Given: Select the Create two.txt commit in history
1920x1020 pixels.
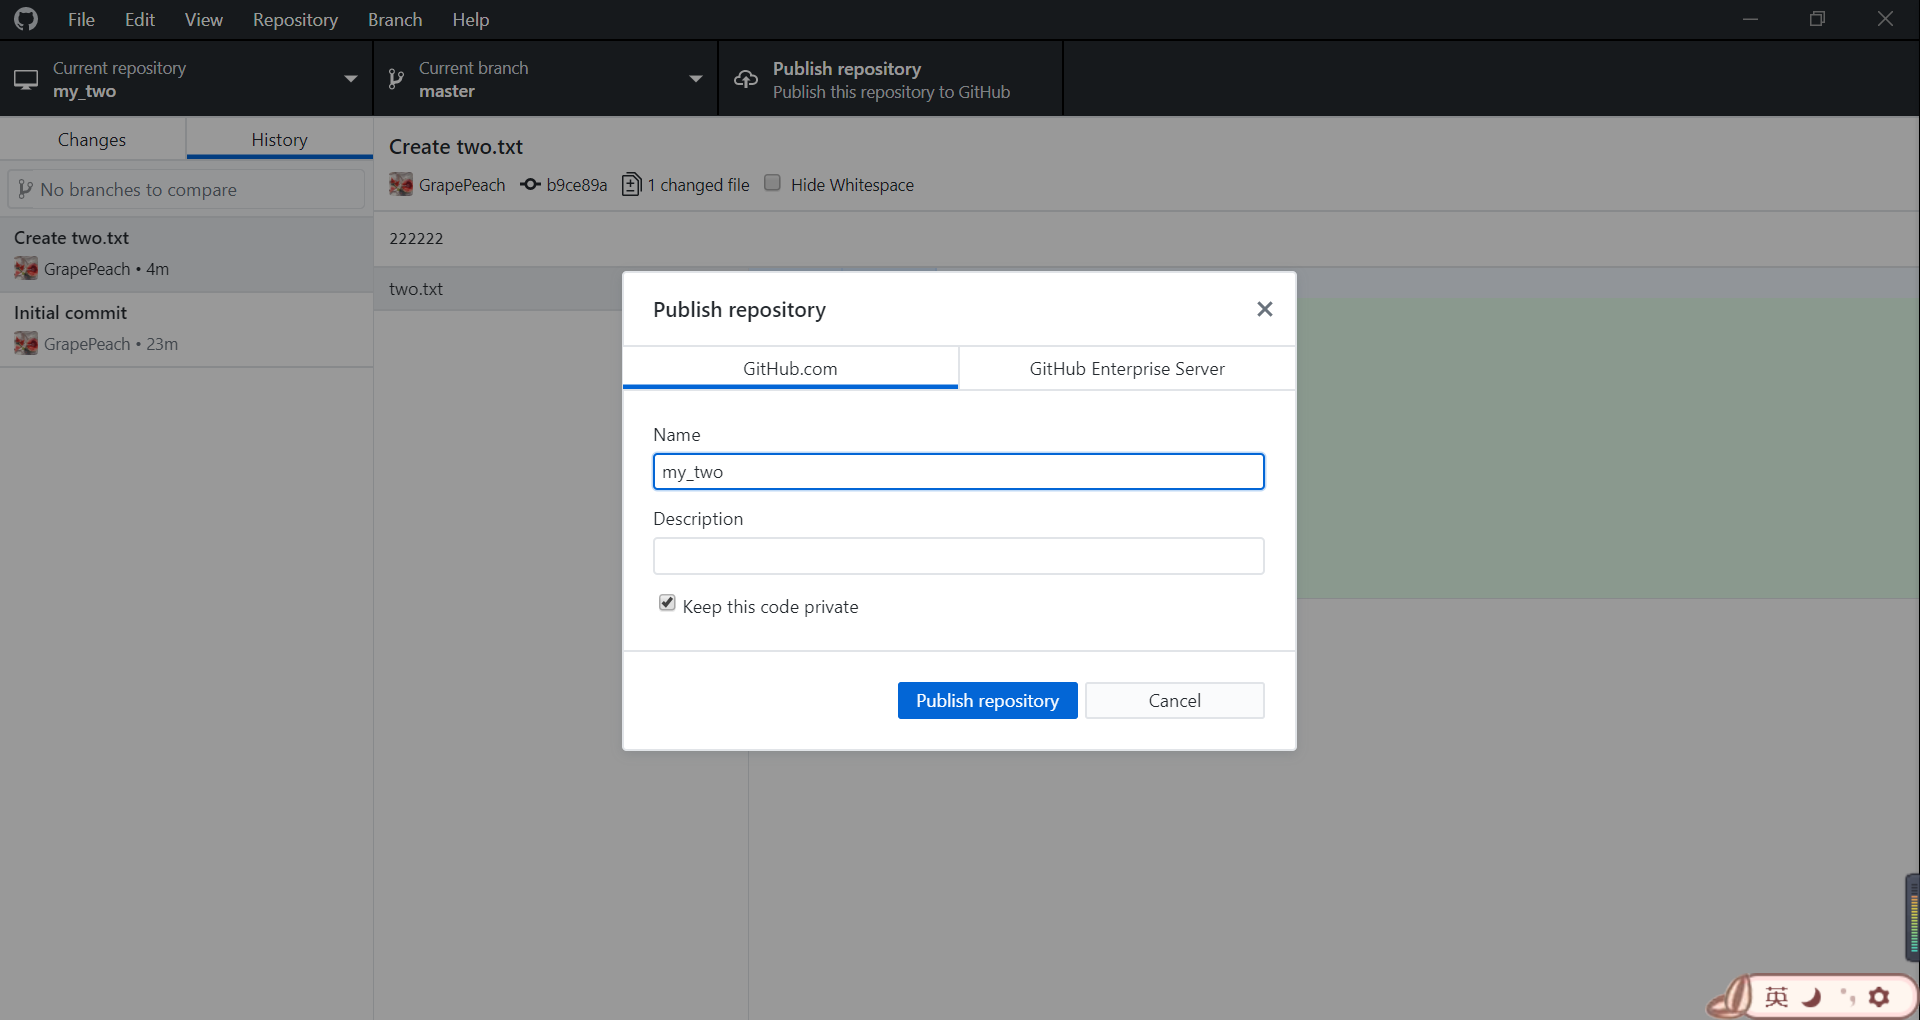Looking at the screenshot, I should pos(186,254).
